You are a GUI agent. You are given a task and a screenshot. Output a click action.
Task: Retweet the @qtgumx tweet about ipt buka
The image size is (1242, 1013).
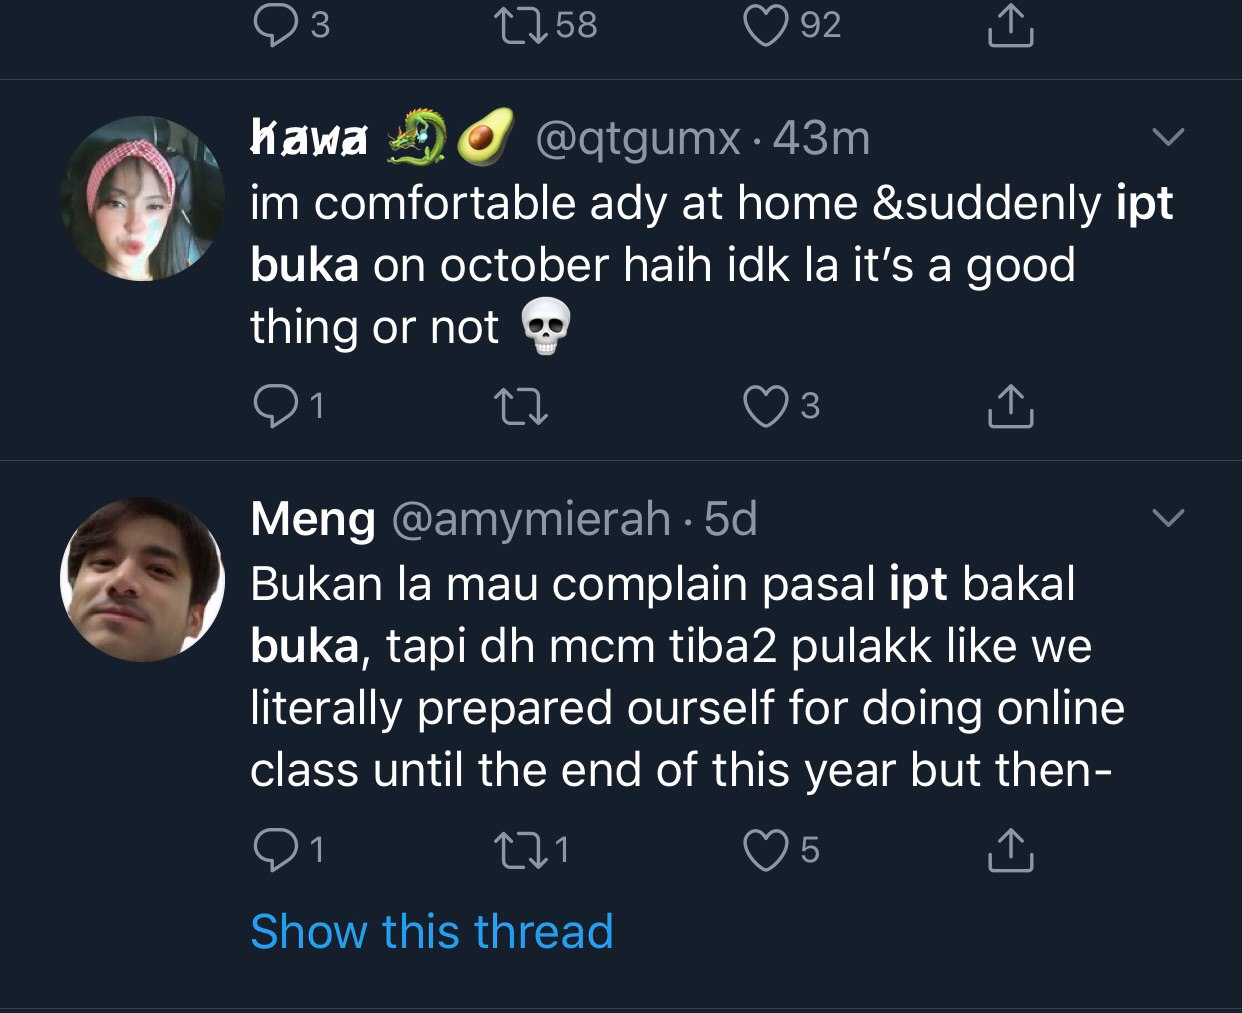[x=521, y=407]
